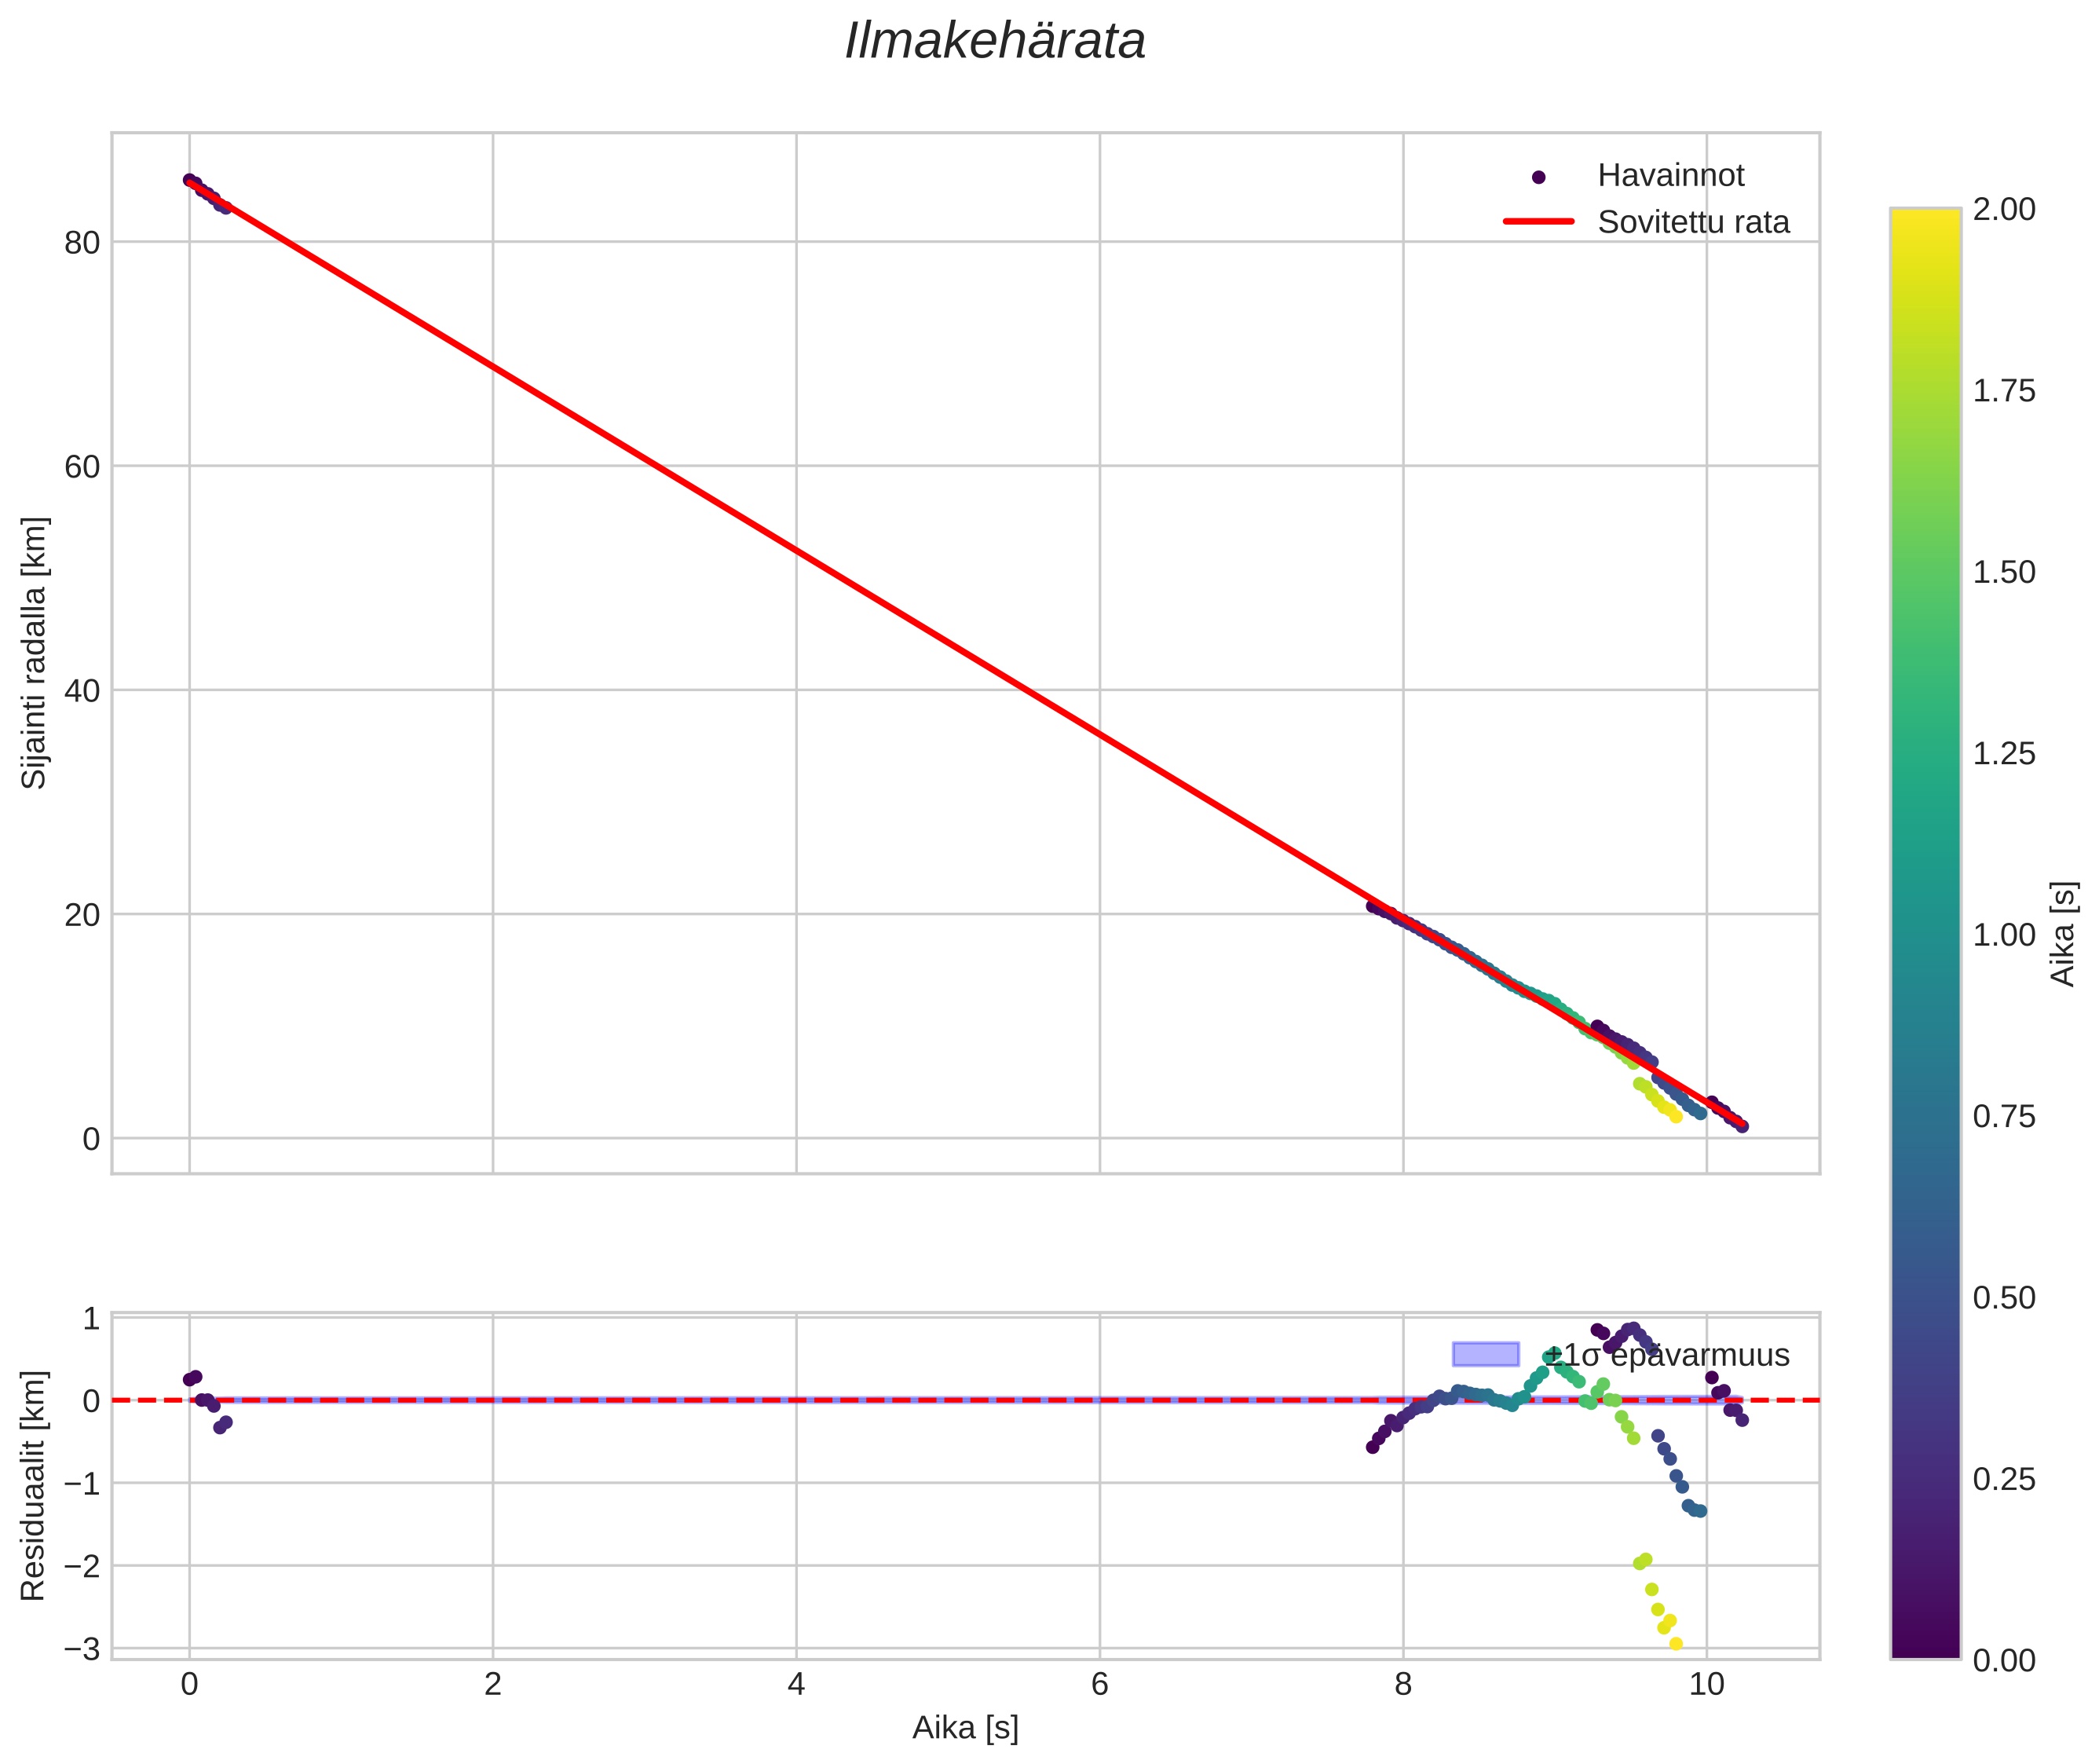Click the y-axis tick label 80
Image resolution: width=2099 pixels, height=1764 pixels.
coord(82,242)
